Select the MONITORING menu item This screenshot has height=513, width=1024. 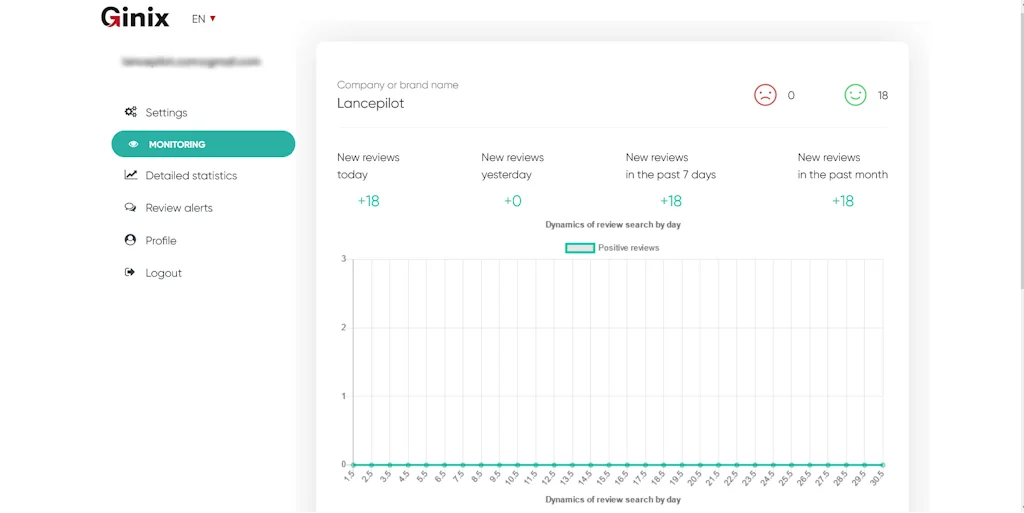click(203, 144)
